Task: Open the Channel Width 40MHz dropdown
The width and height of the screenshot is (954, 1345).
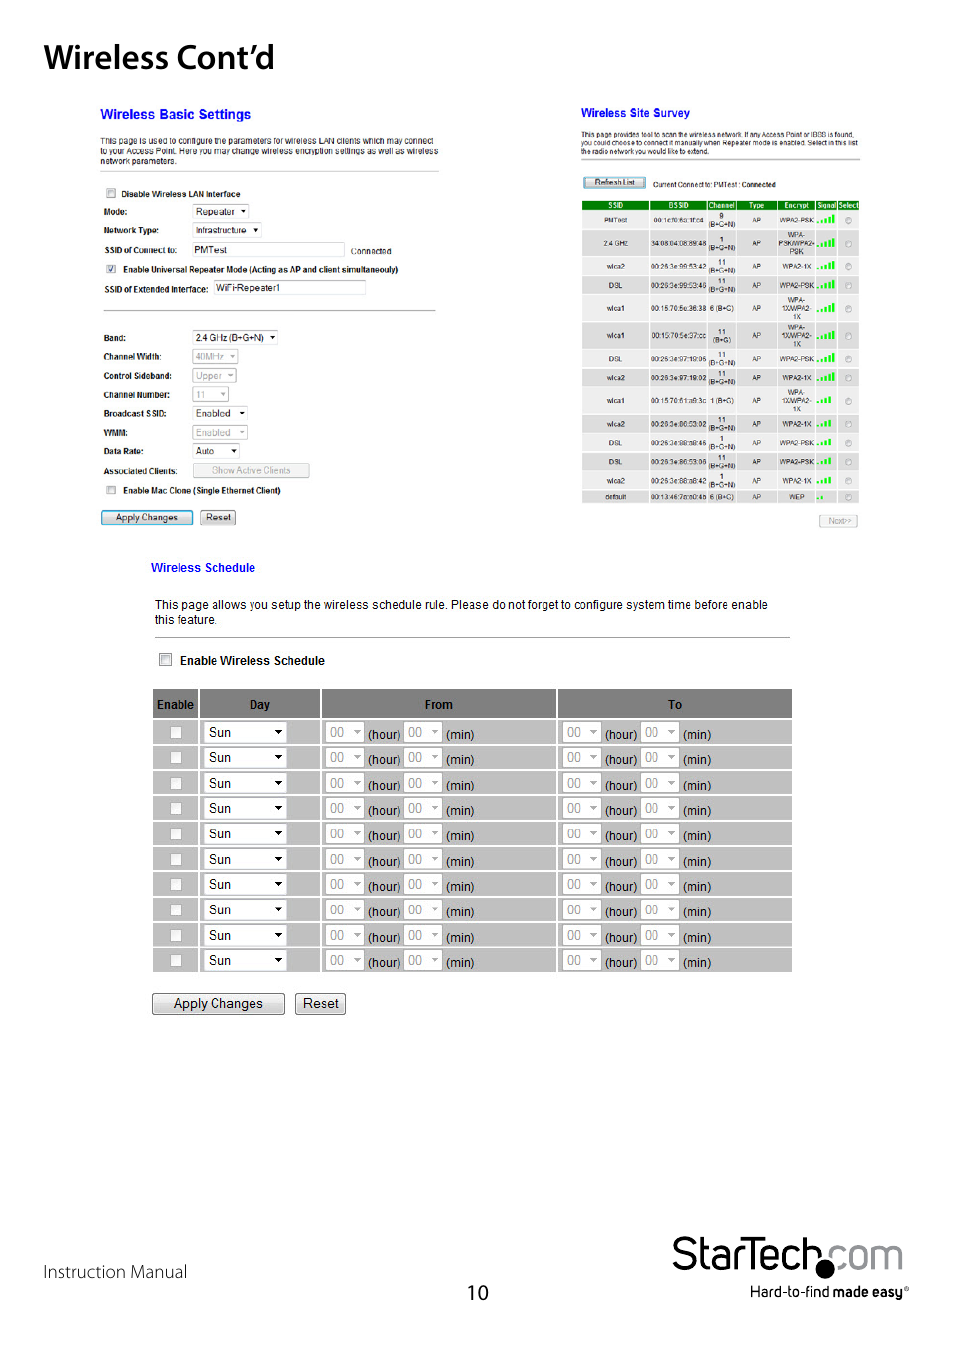Action: 215,357
